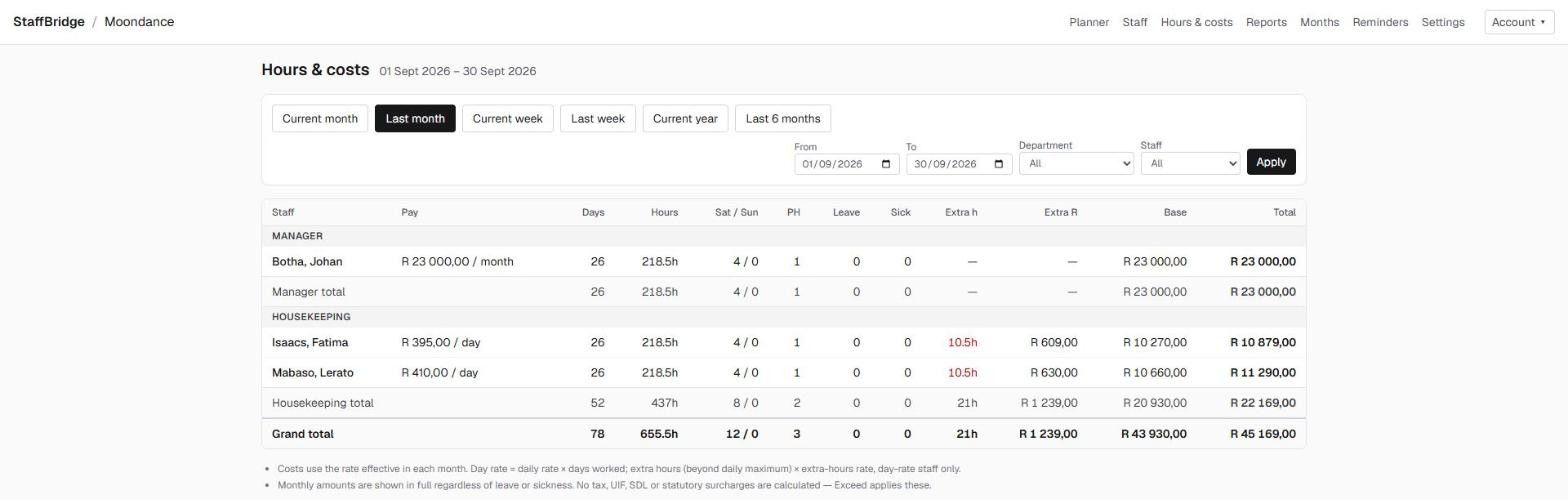The image size is (1568, 500).
Task: Select the MANAGER group heading
Action: coord(297,236)
